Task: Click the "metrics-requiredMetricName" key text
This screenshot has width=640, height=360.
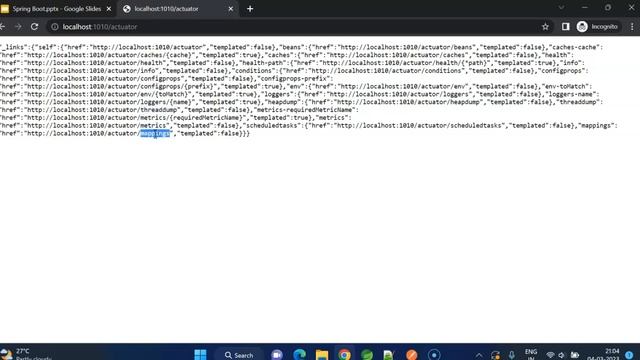Action: click(306, 110)
